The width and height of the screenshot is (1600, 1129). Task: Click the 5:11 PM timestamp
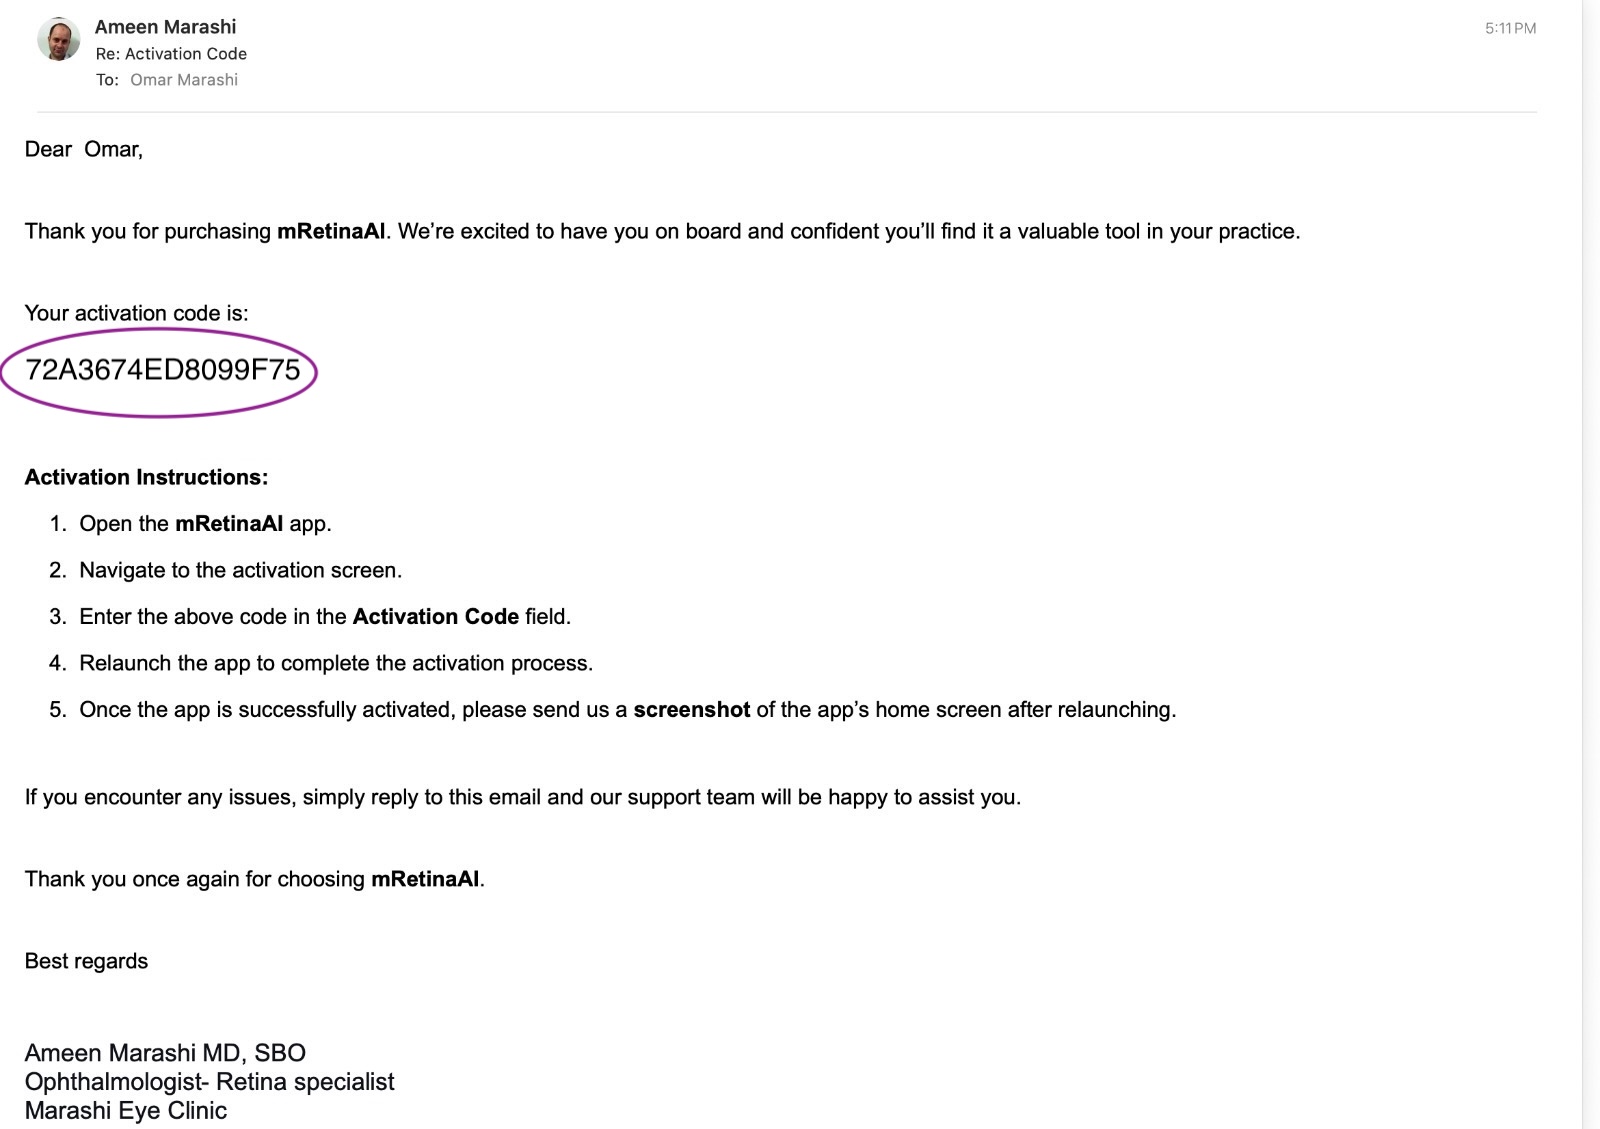click(x=1510, y=28)
